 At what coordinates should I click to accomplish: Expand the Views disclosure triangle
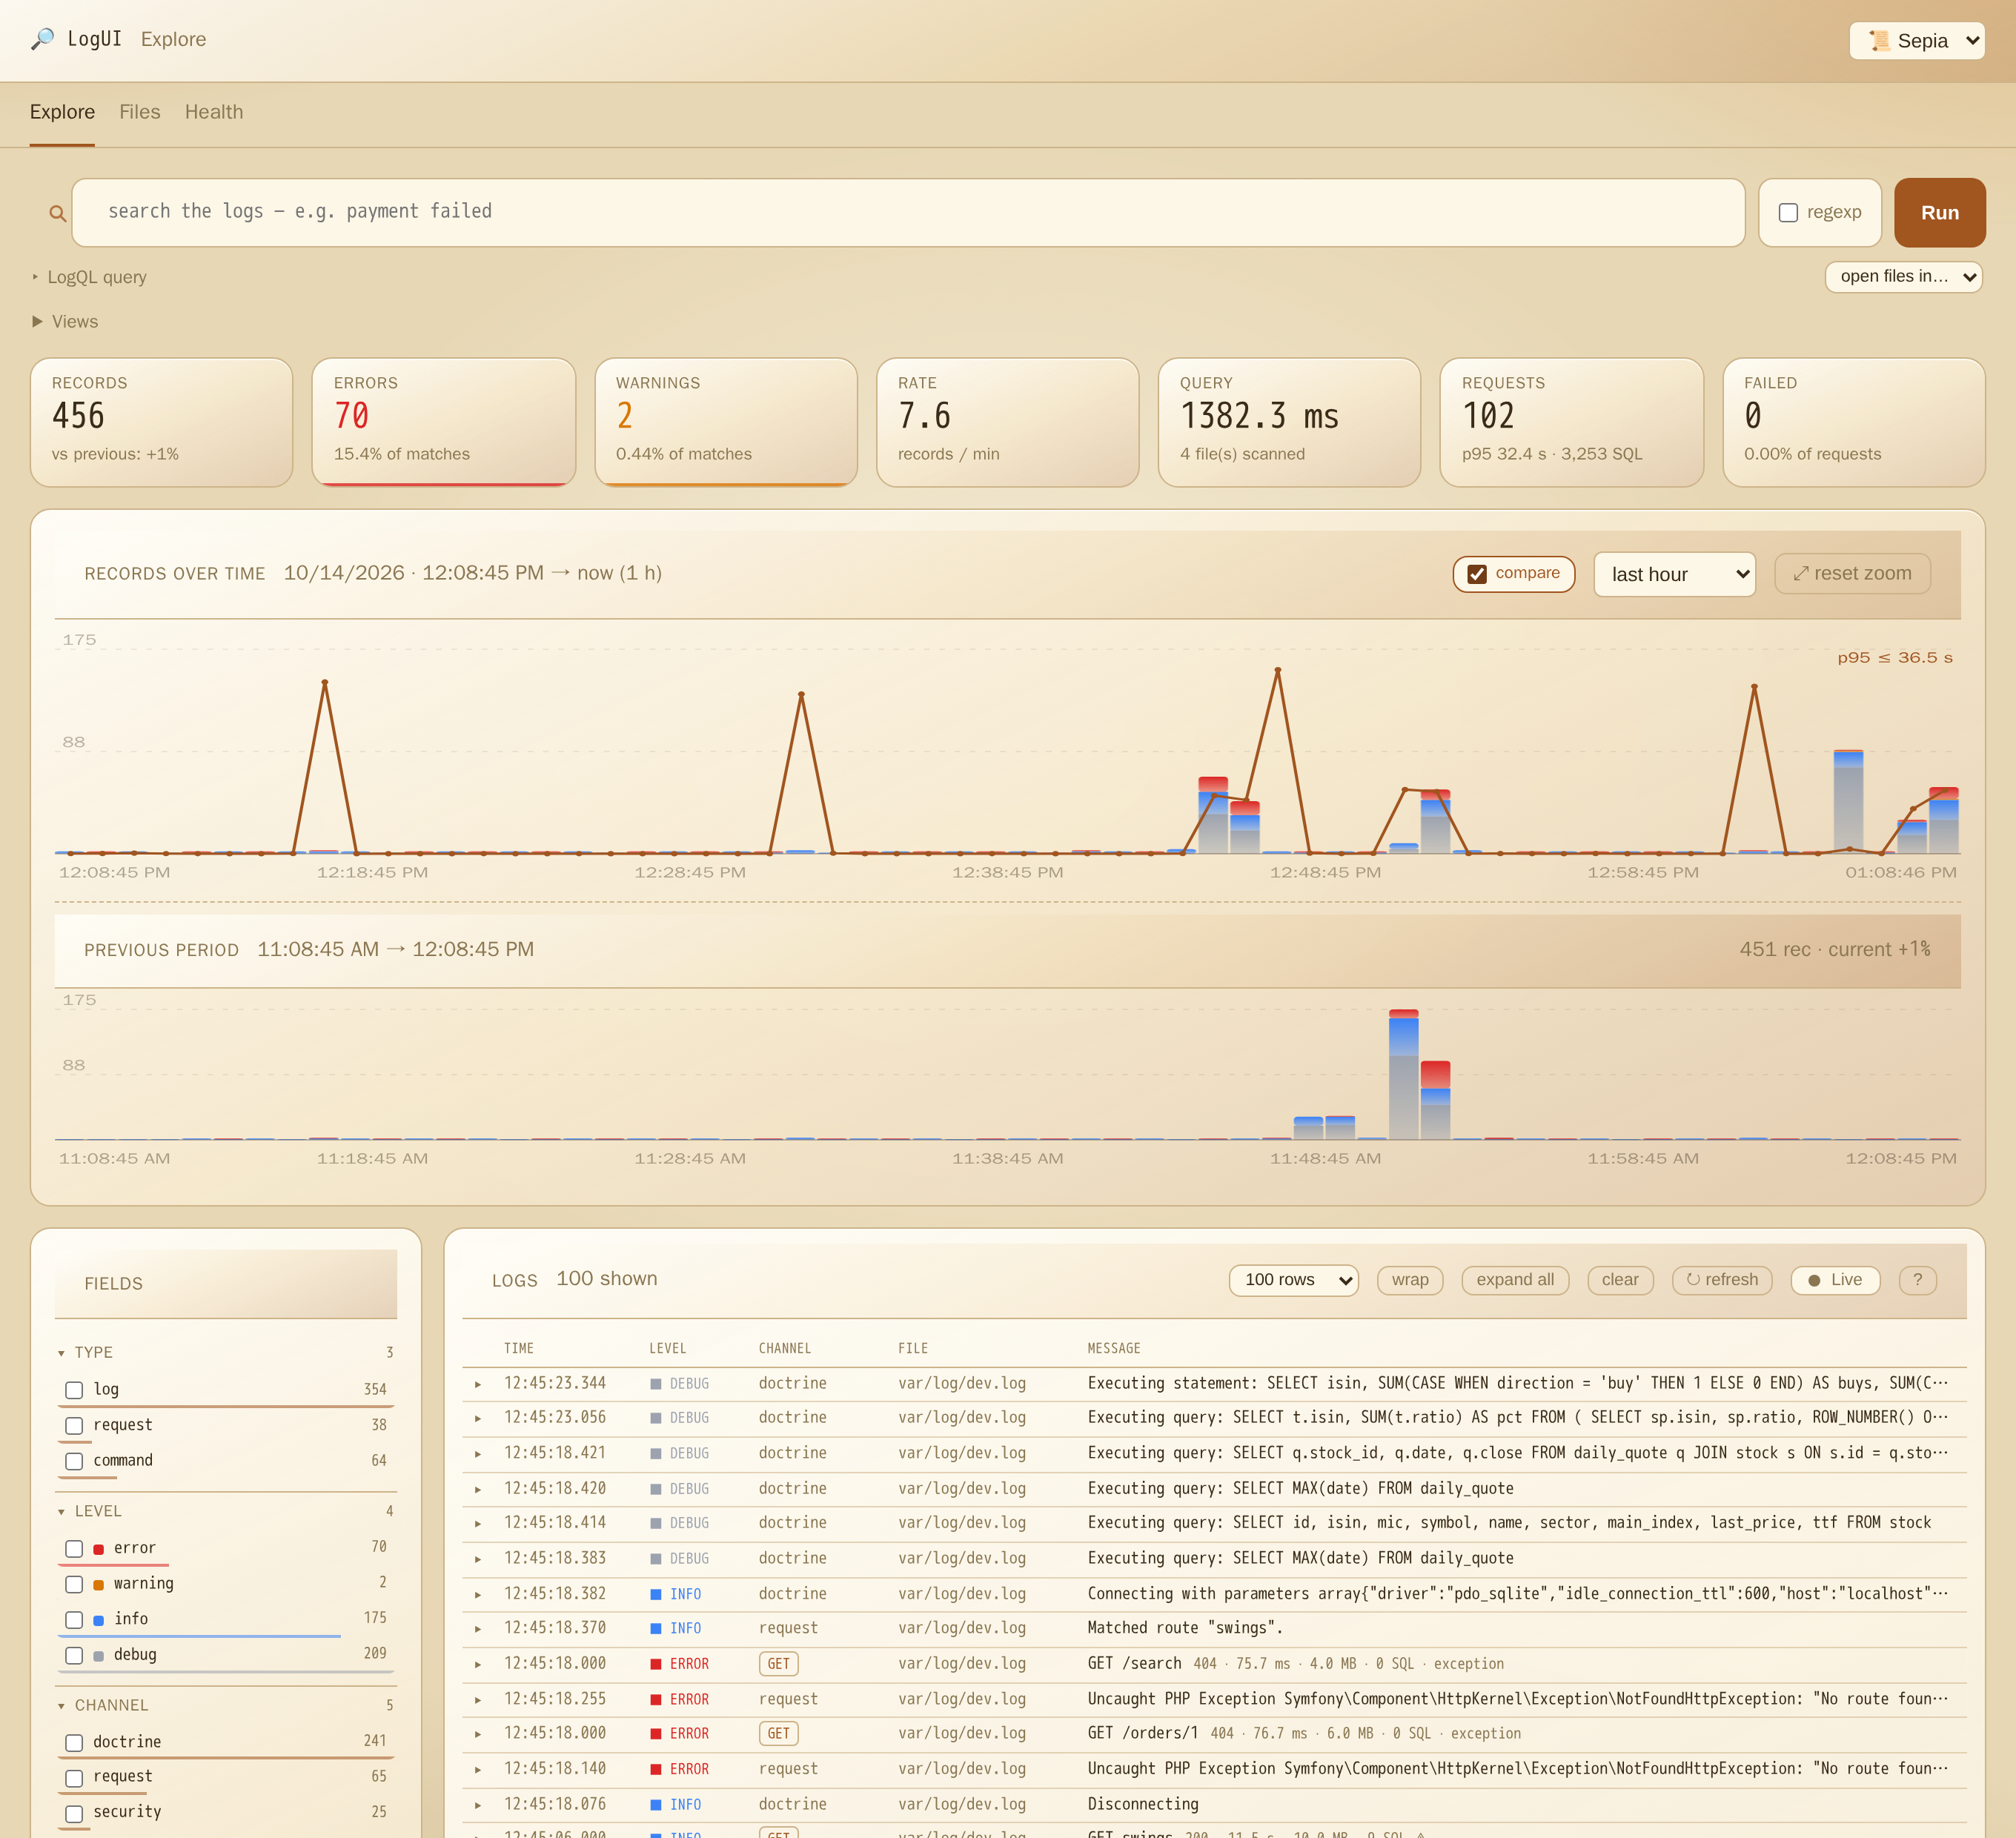(x=38, y=321)
